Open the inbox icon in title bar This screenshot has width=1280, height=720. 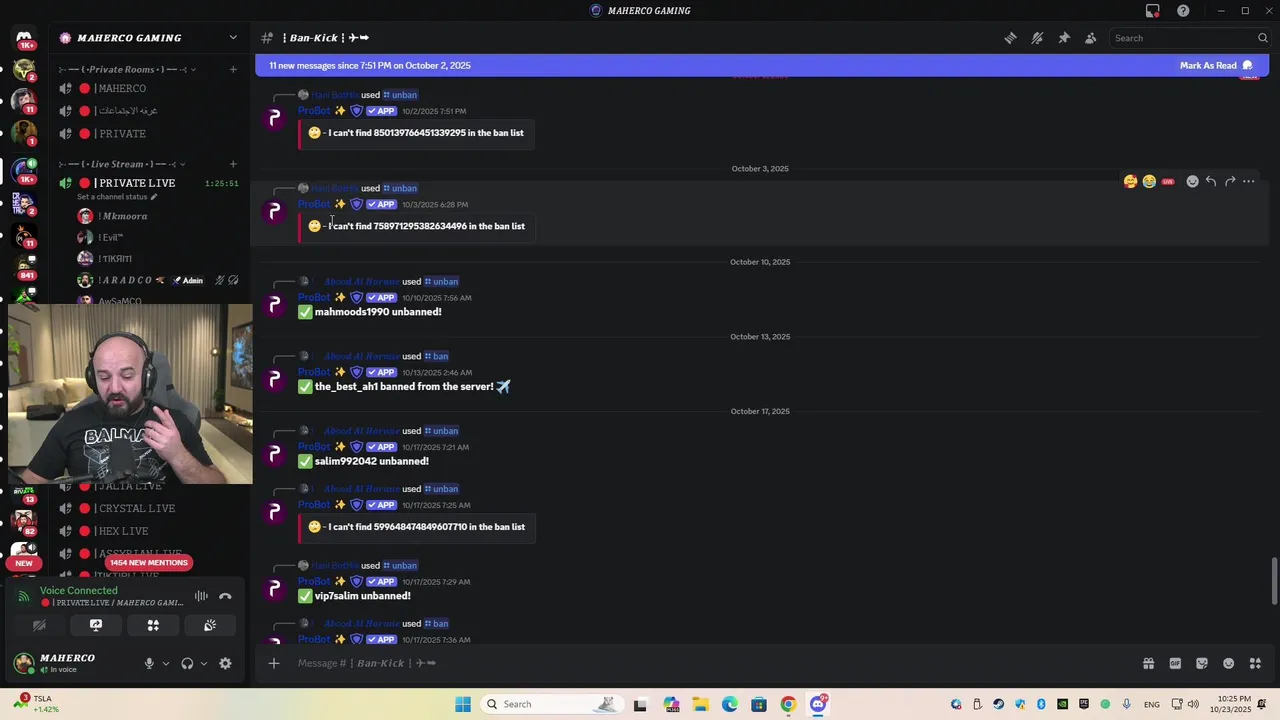1153,11
